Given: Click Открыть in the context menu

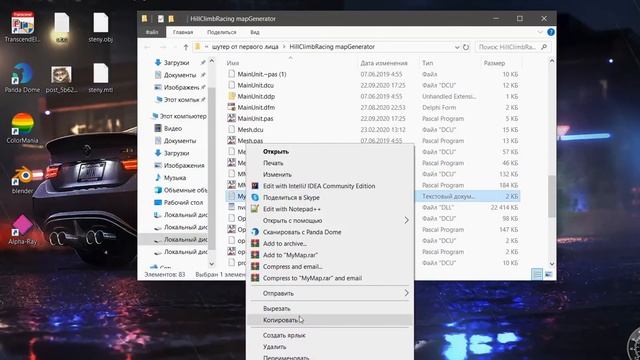Looking at the screenshot, I should 276,151.
